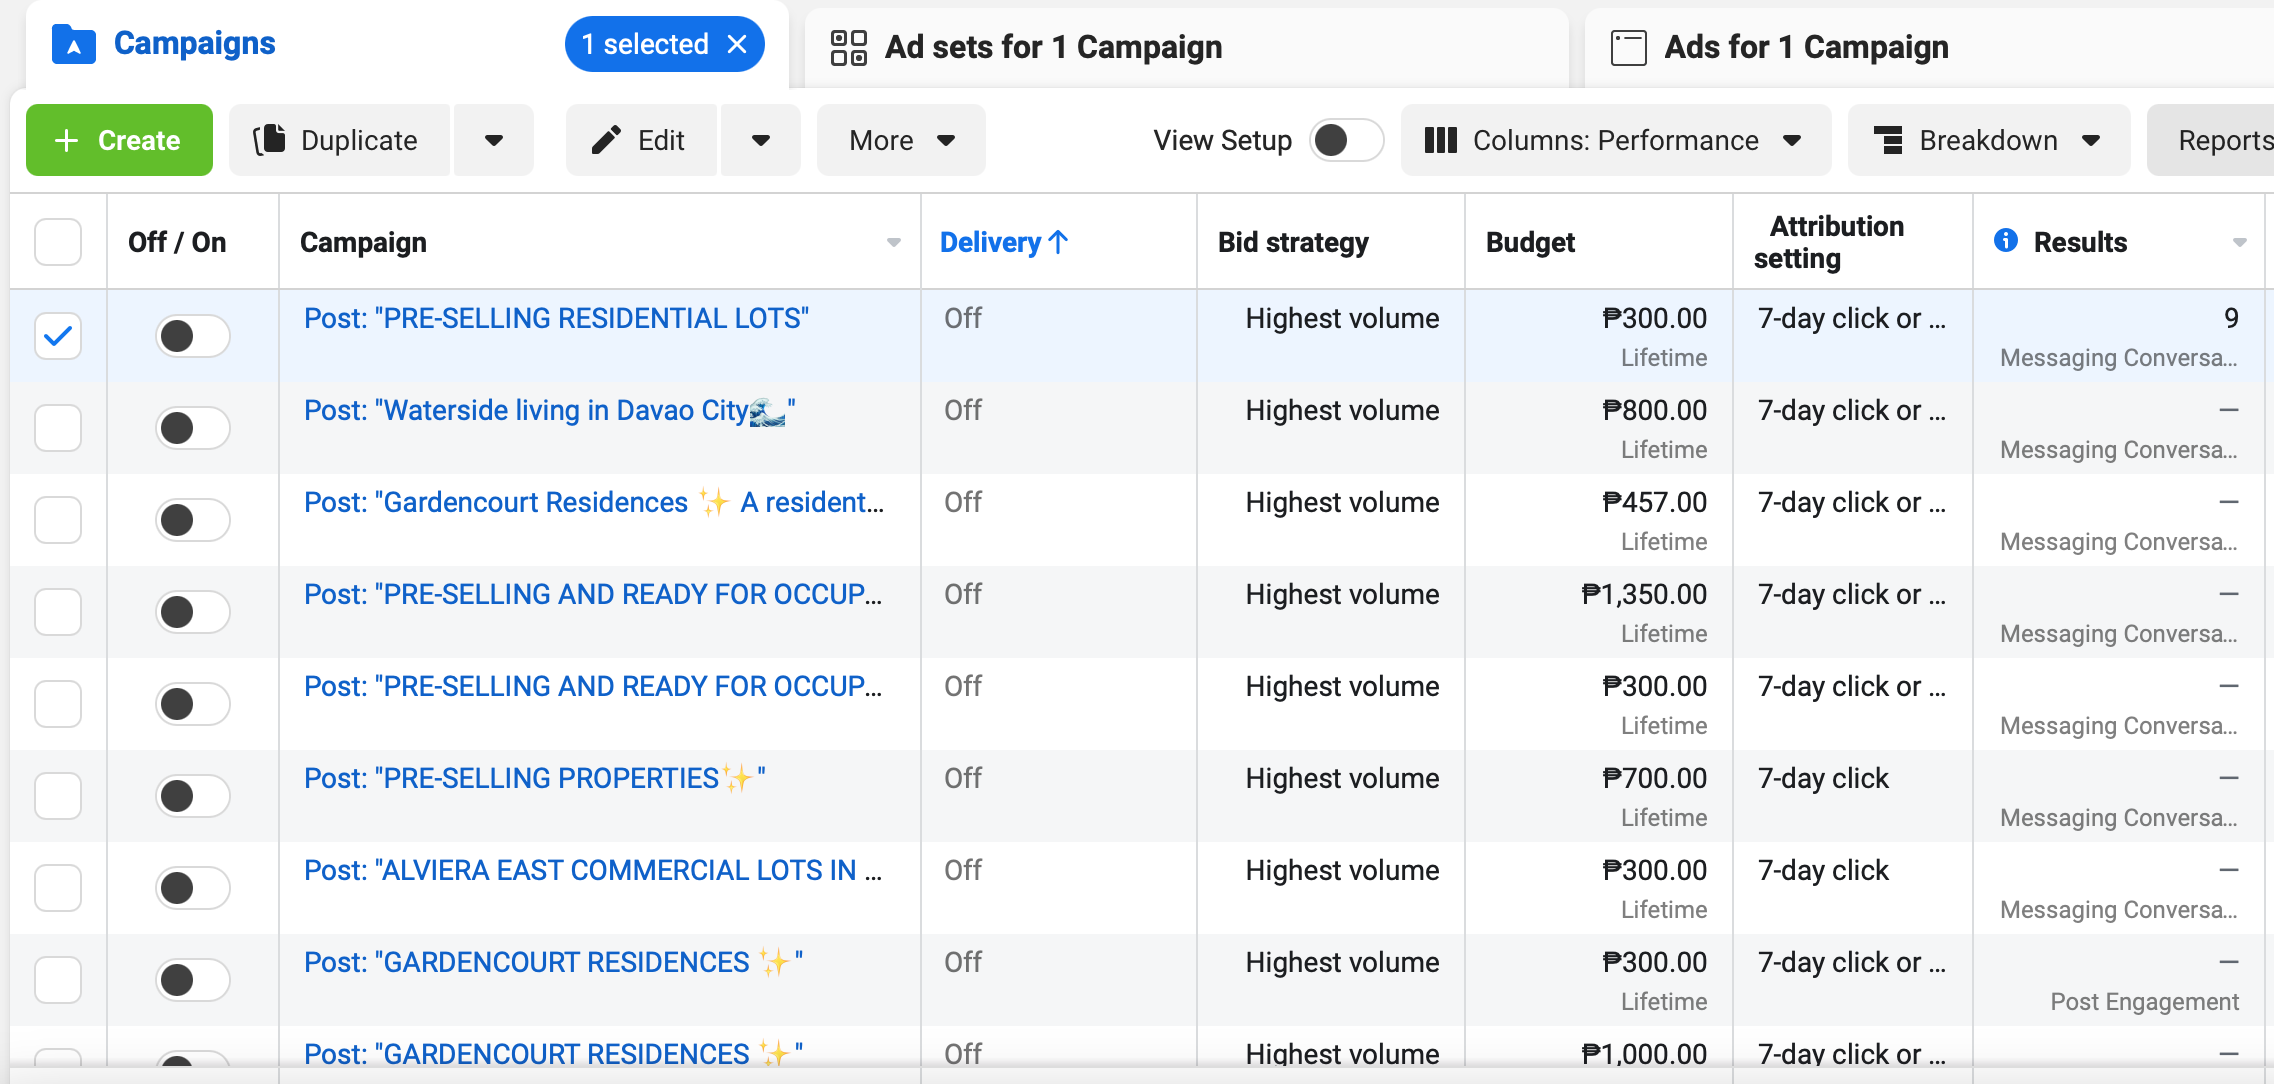This screenshot has width=2274, height=1084.
Task: Switch to Ad sets for 1 Campaign tab
Action: coord(1052,47)
